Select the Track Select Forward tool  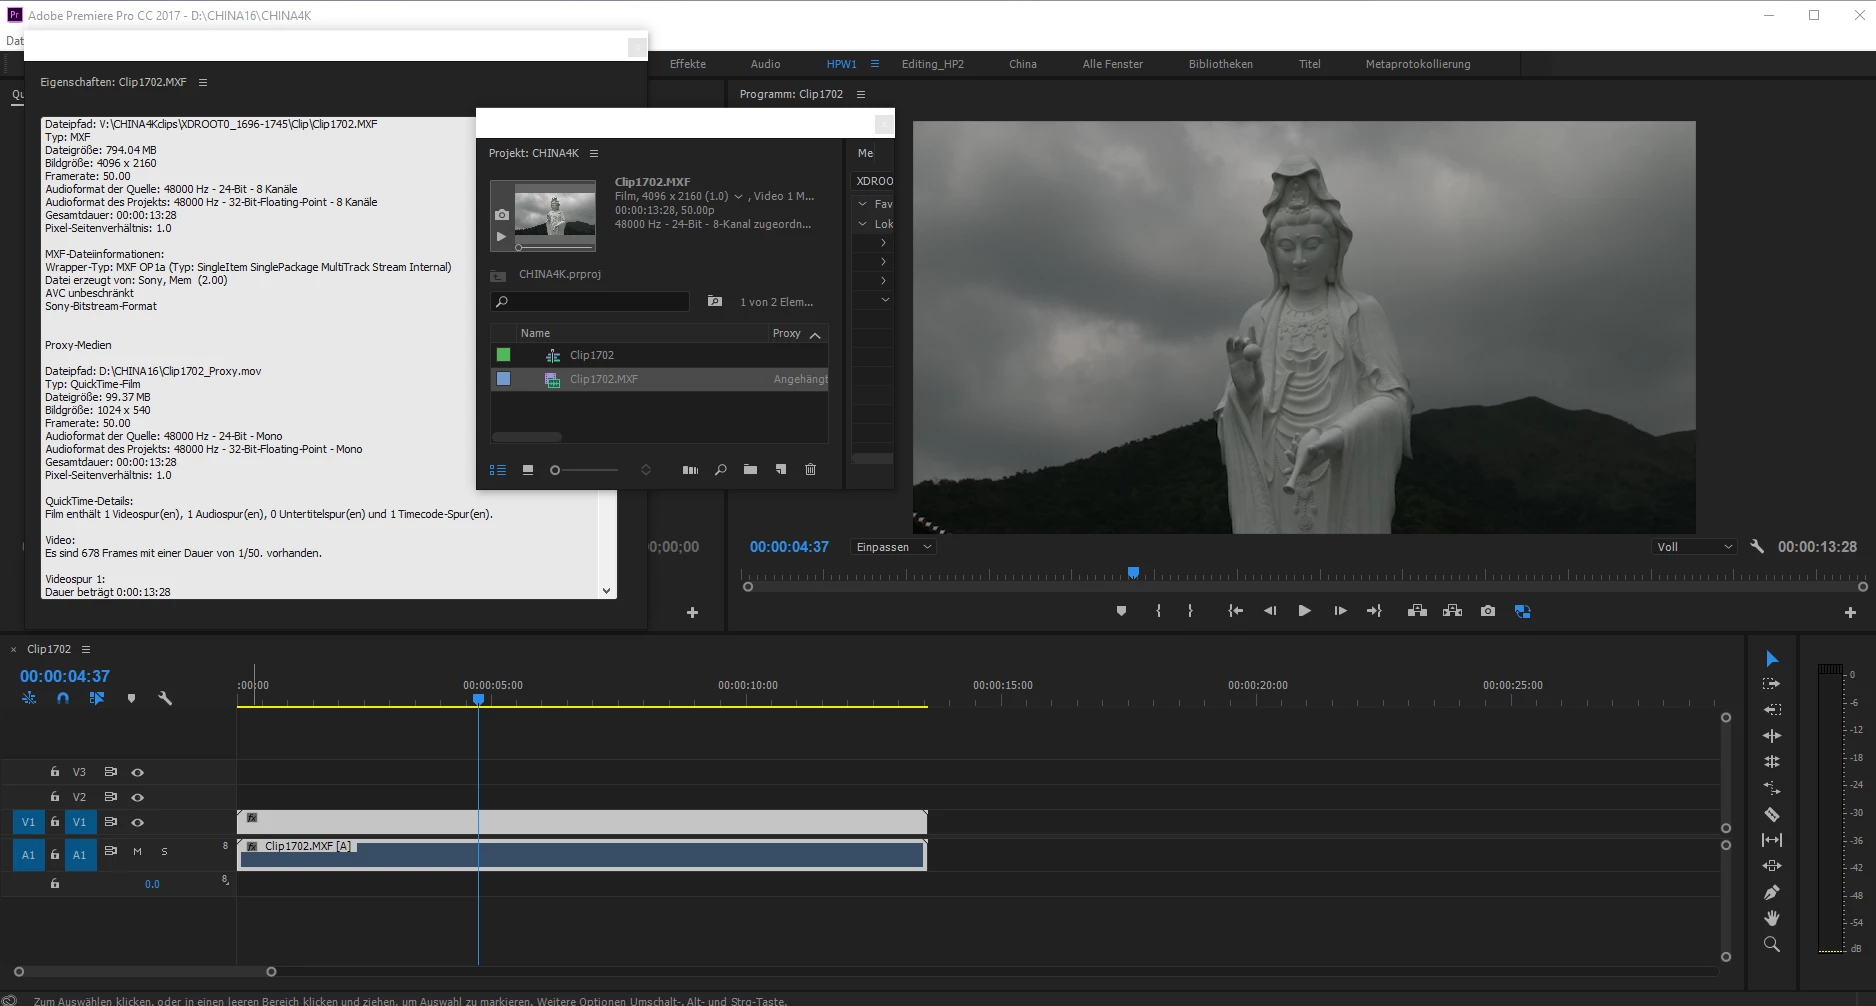click(1772, 684)
